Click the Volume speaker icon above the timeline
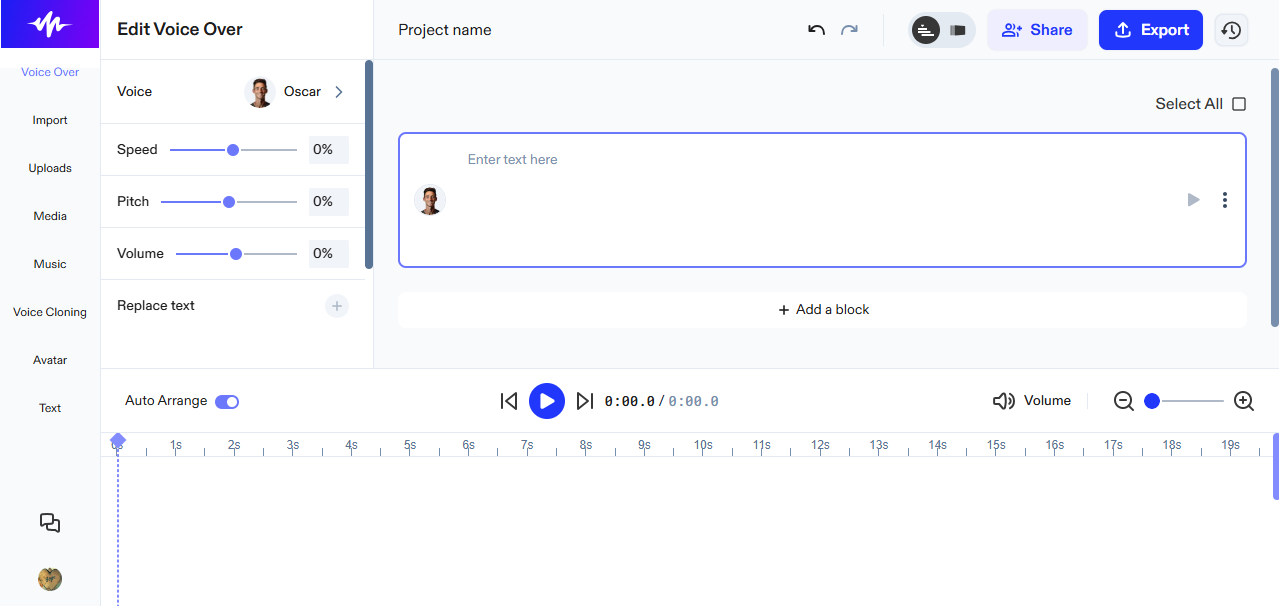This screenshot has height=606, width=1279. point(1003,400)
